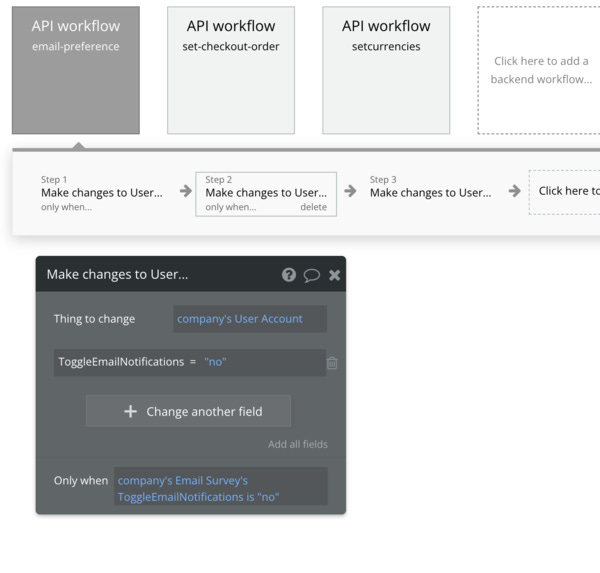
Task: Select Step 3 Make changes to User
Action: (430, 193)
